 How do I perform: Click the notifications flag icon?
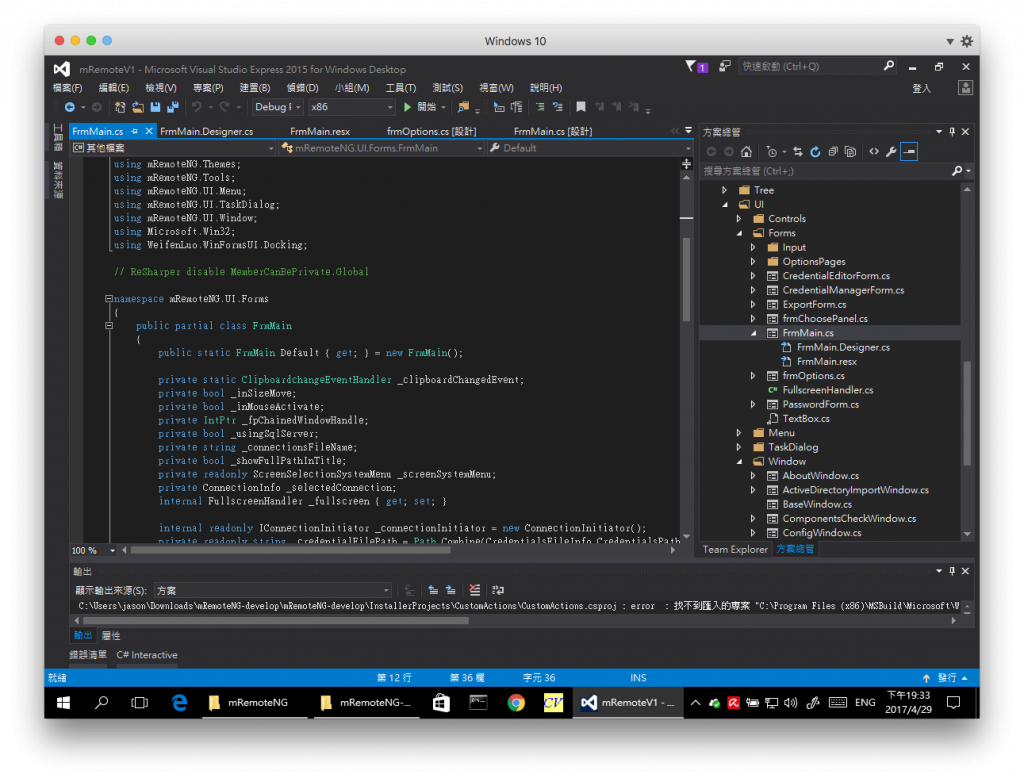(x=690, y=67)
